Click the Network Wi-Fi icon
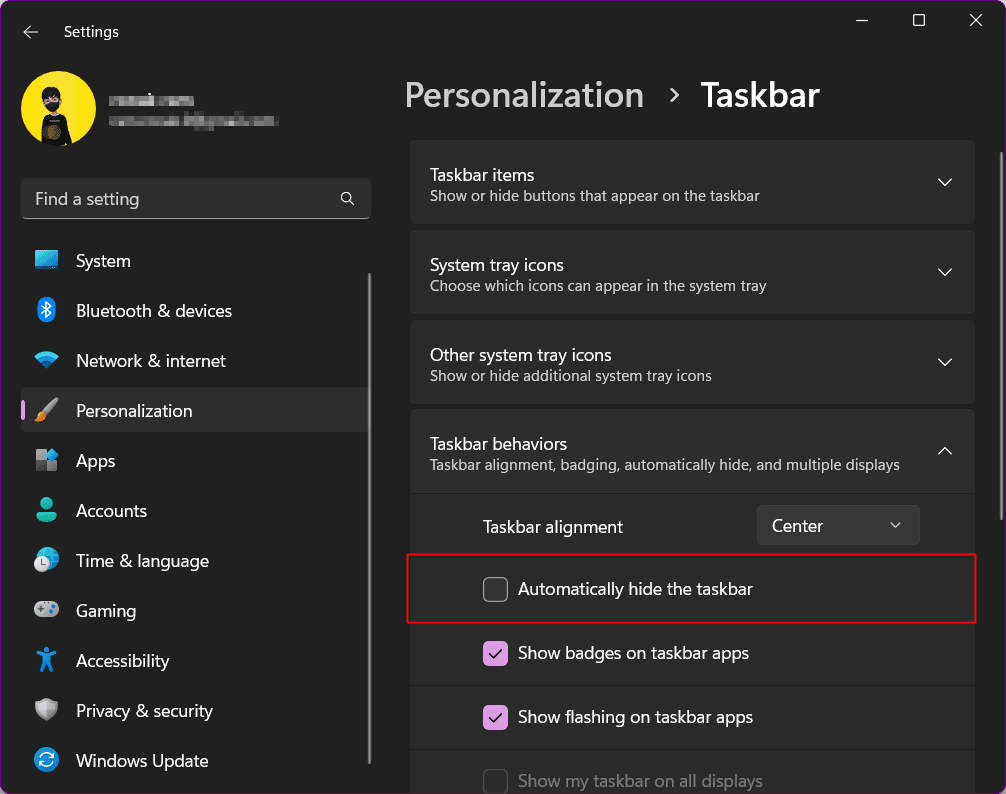This screenshot has width=1006, height=794. [x=46, y=360]
